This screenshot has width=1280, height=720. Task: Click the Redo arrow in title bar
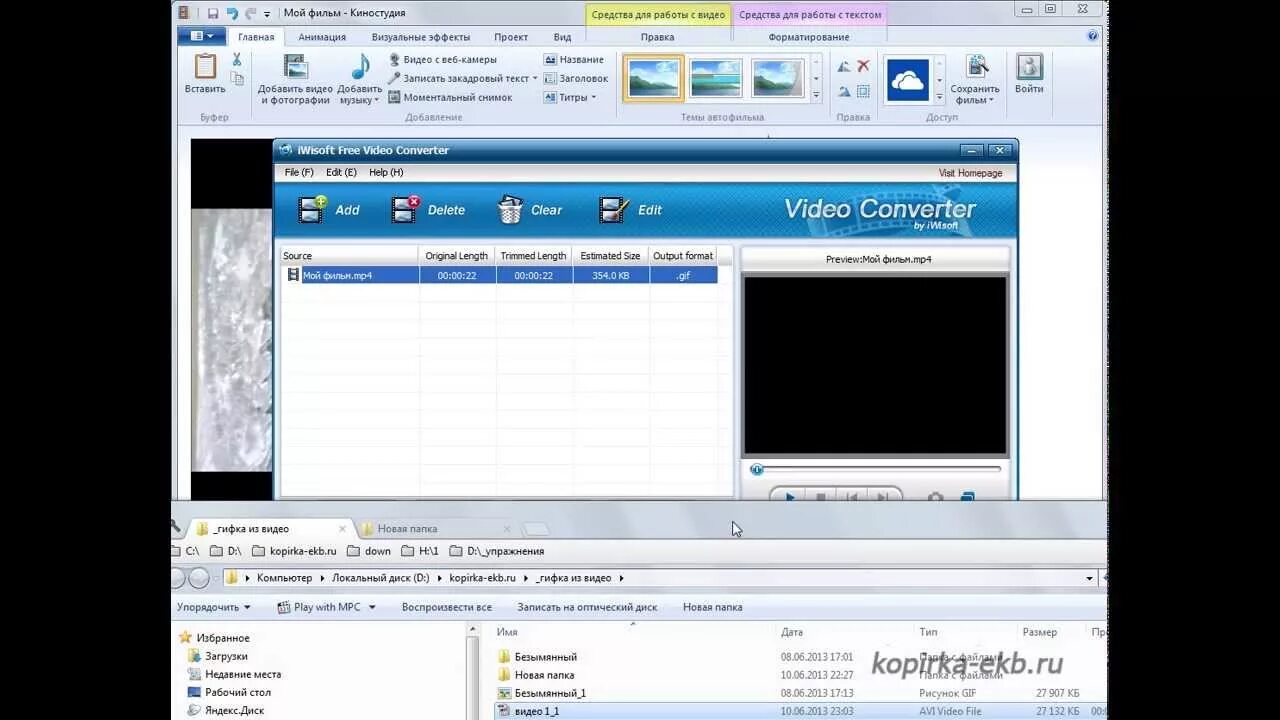coord(251,13)
